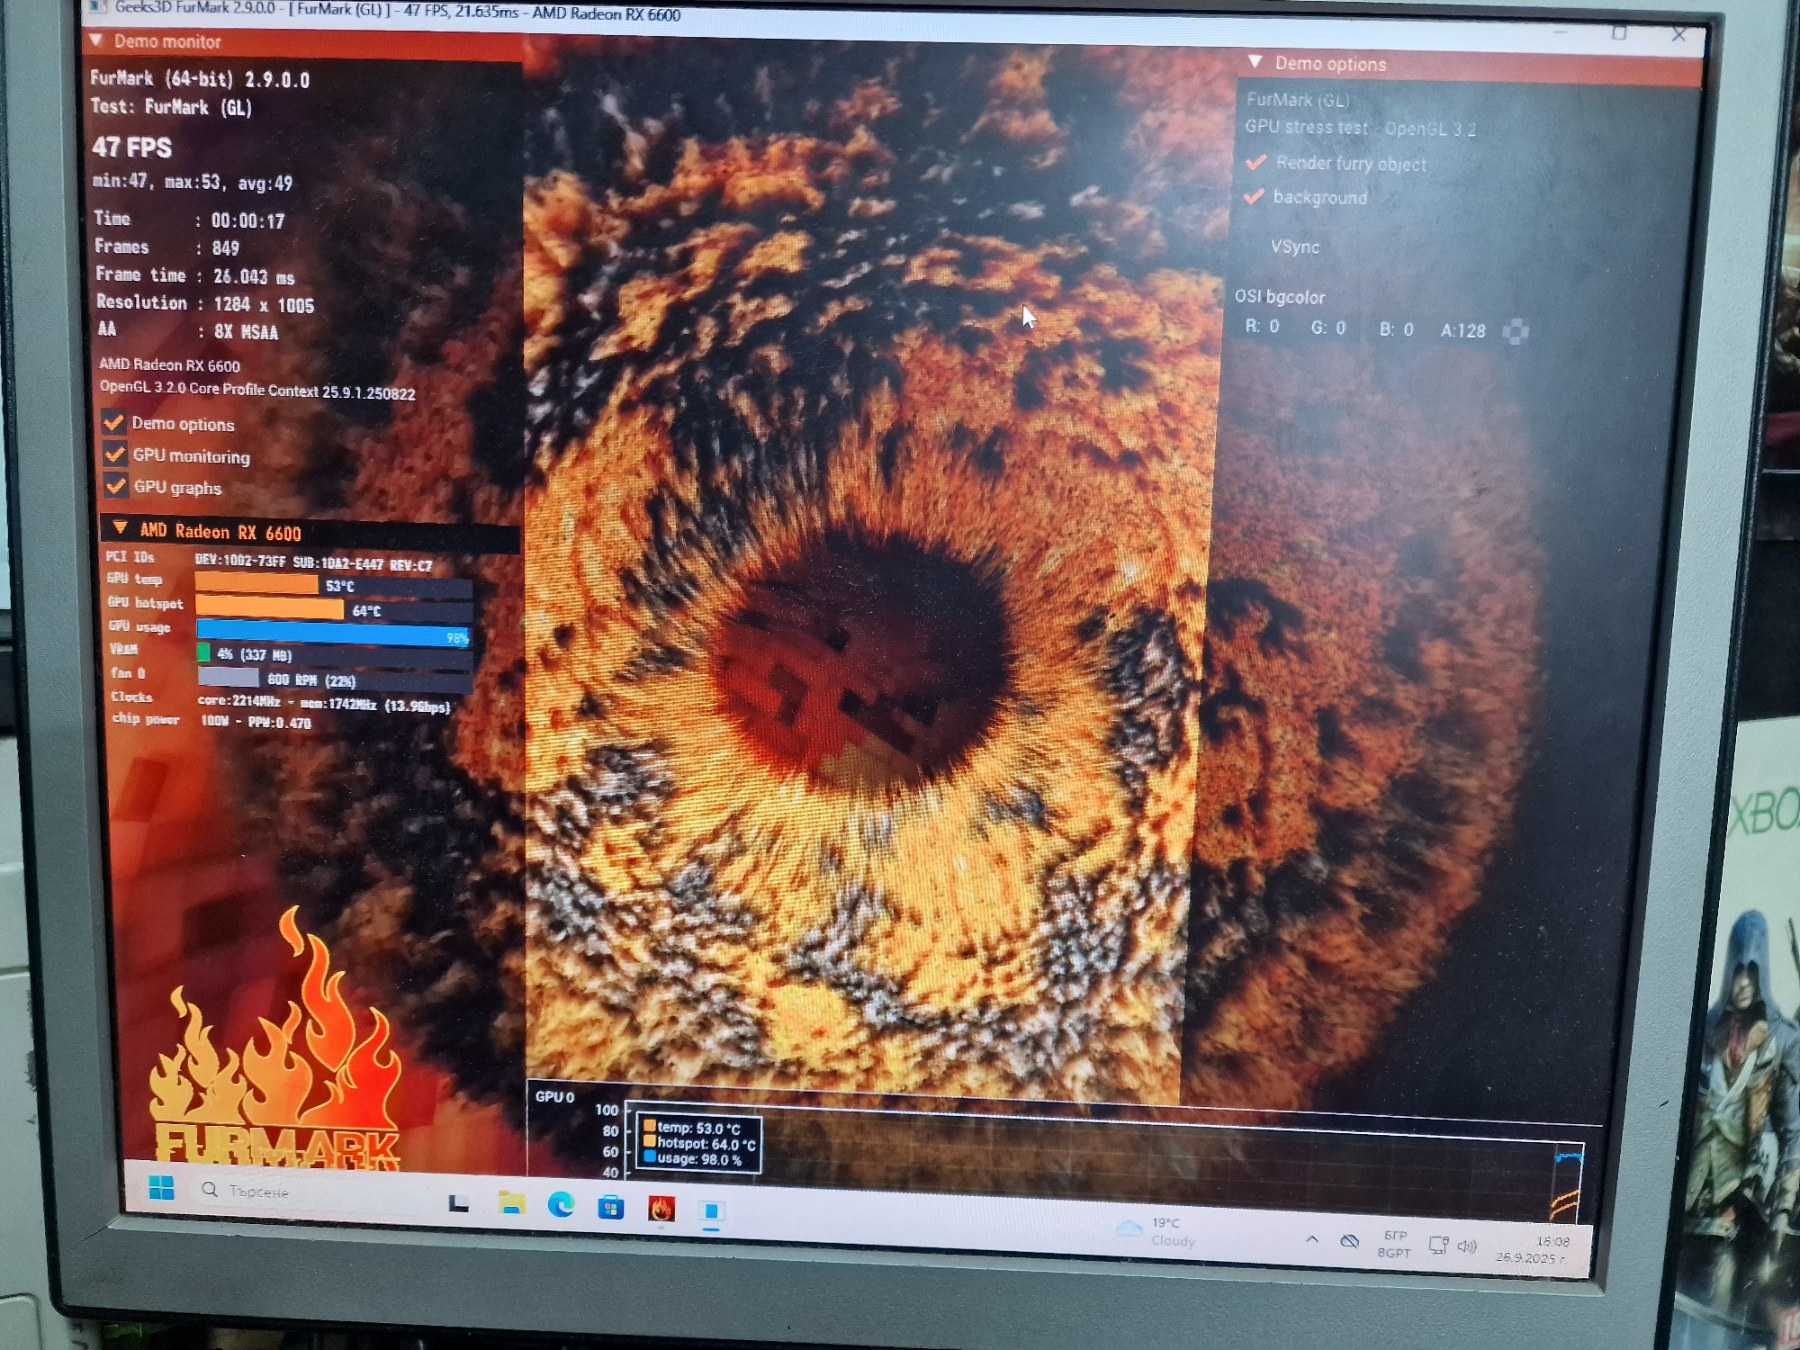Collapse the Demo options panel
This screenshot has width=1800, height=1350.
(1255, 62)
